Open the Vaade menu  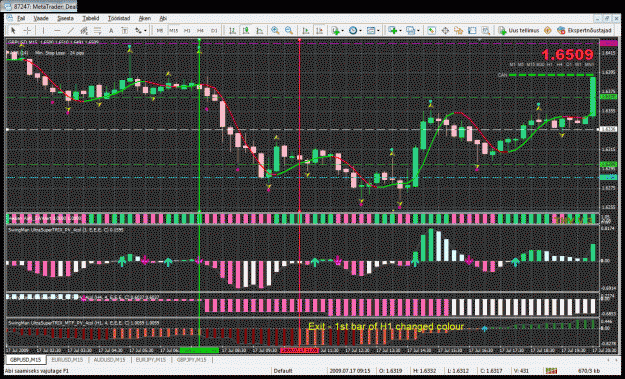[41, 18]
